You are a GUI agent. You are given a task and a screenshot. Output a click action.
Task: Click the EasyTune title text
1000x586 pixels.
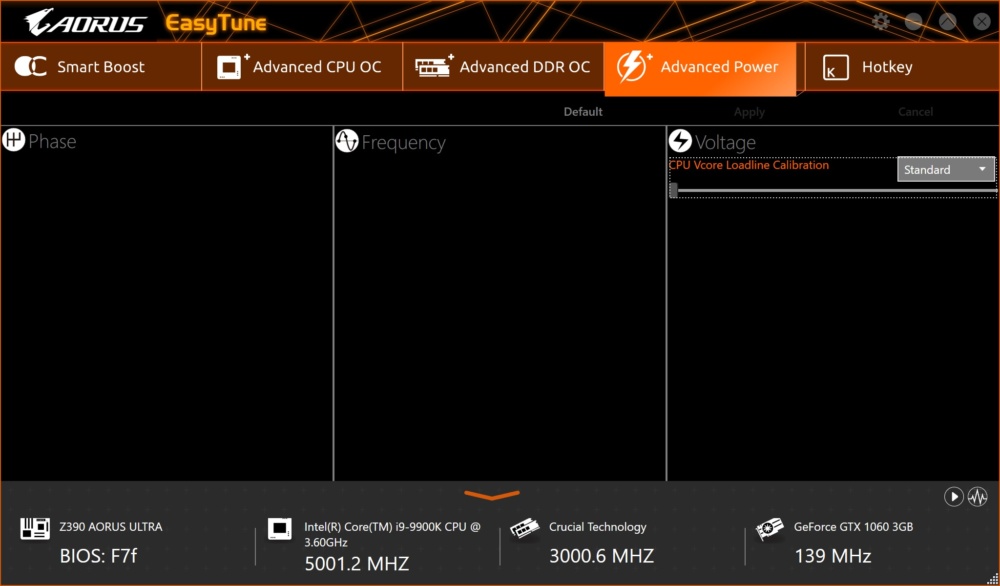(x=216, y=23)
